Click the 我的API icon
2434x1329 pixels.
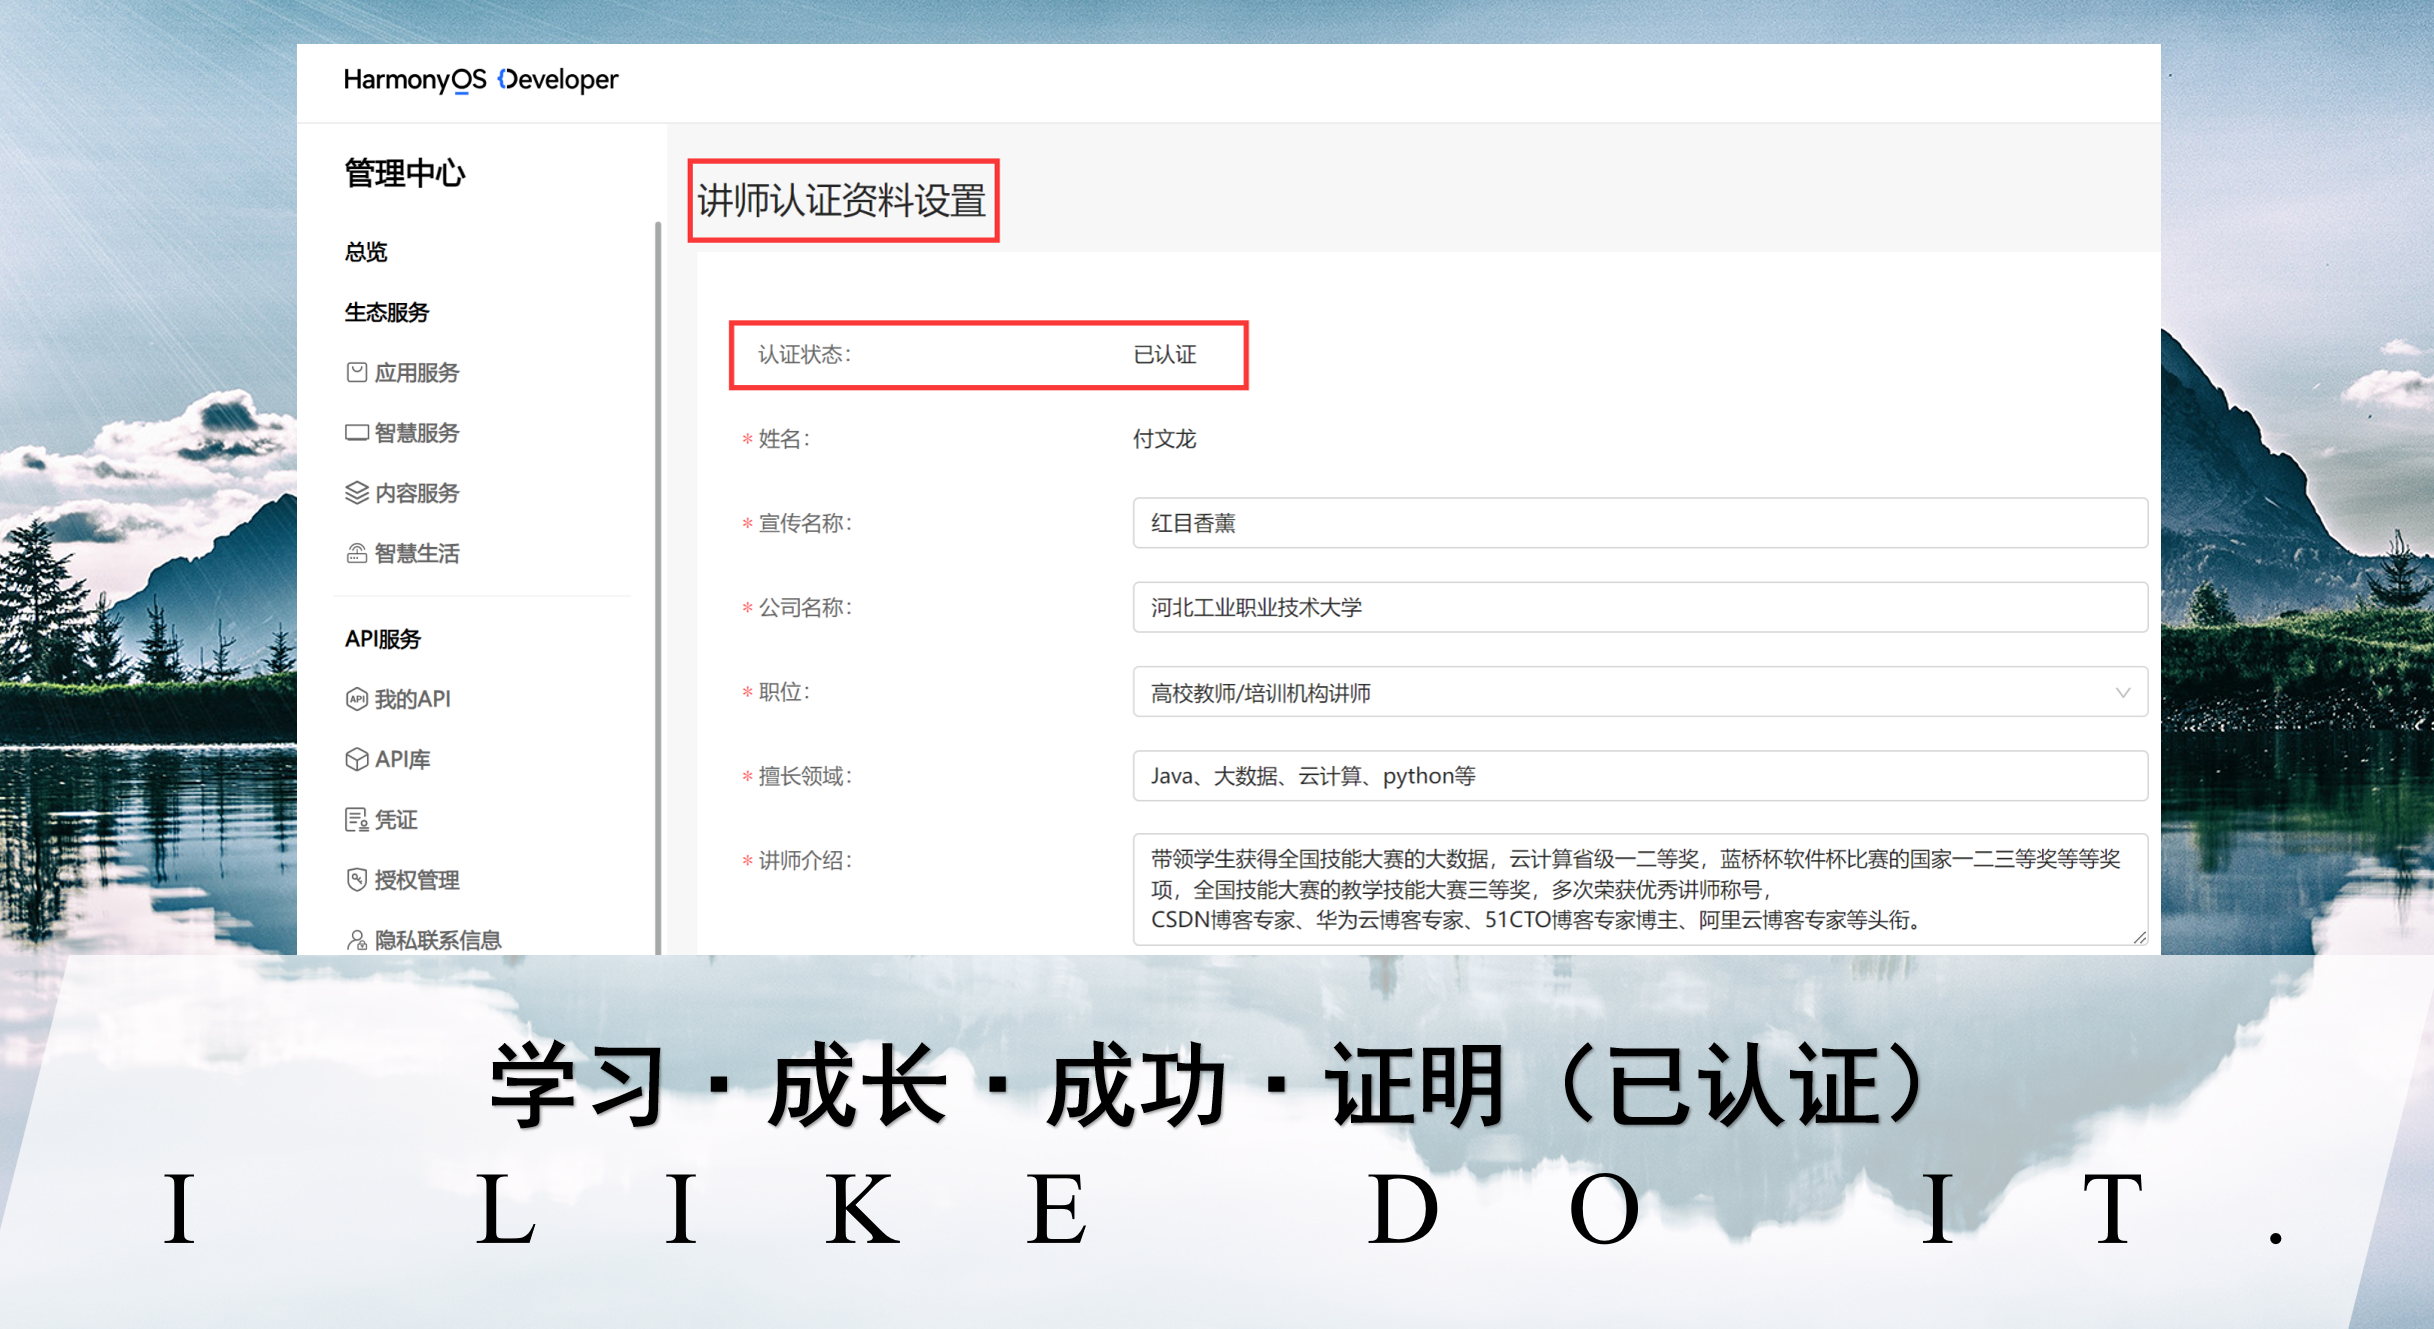coord(356,699)
